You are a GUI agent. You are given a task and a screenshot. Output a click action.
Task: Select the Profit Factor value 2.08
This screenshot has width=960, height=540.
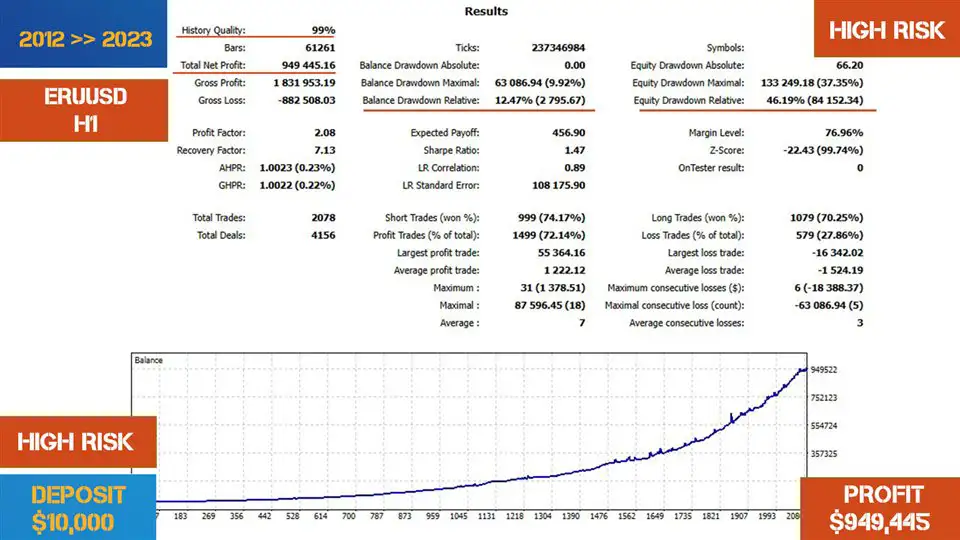pyautogui.click(x=322, y=133)
